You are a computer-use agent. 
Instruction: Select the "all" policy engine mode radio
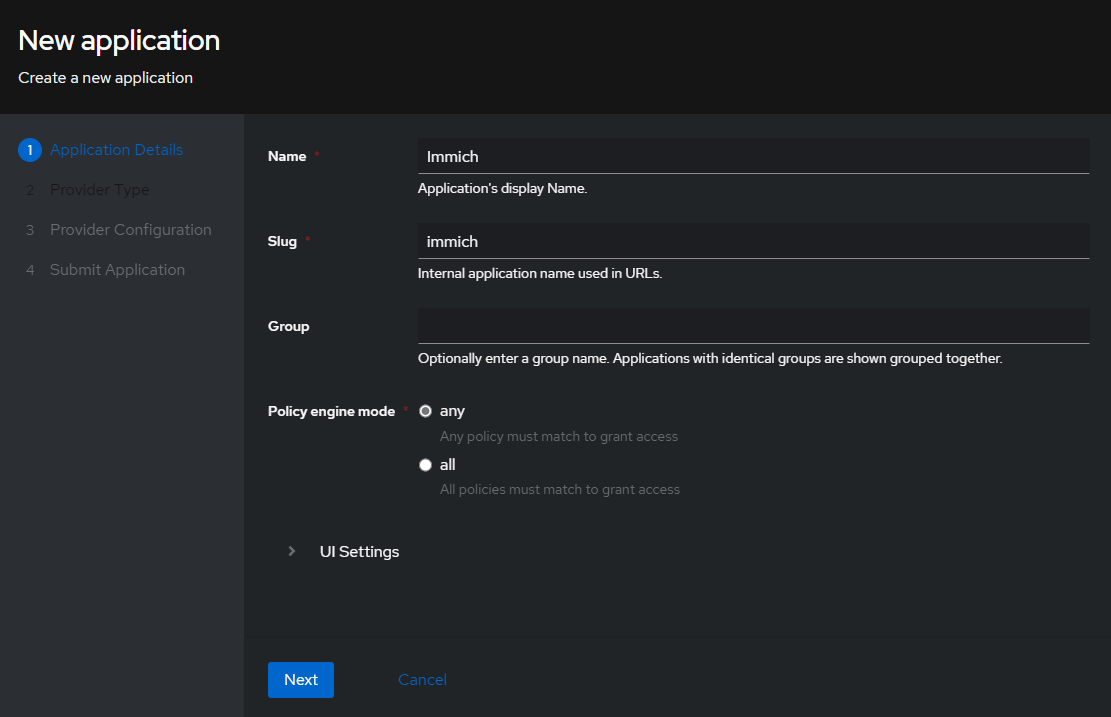[x=425, y=464]
